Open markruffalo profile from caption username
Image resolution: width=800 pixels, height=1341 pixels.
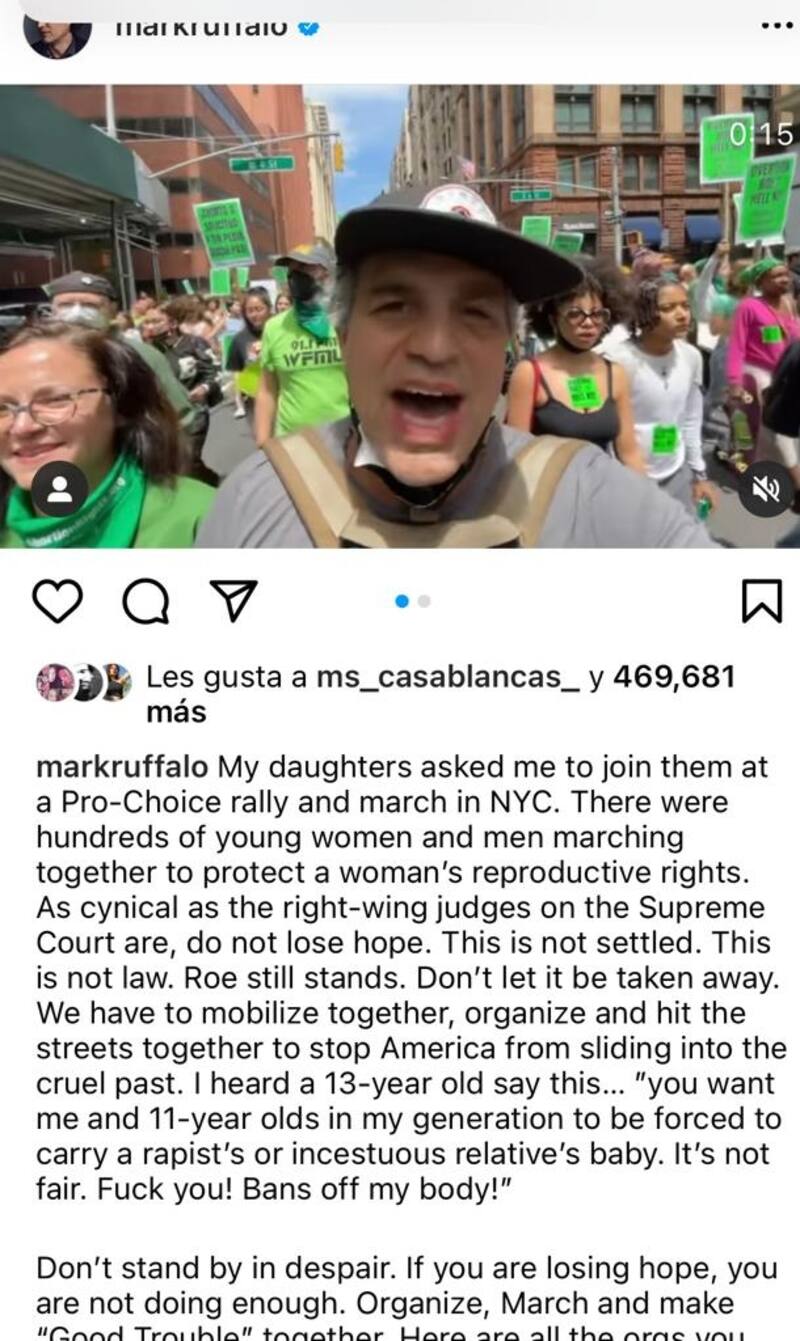123,768
